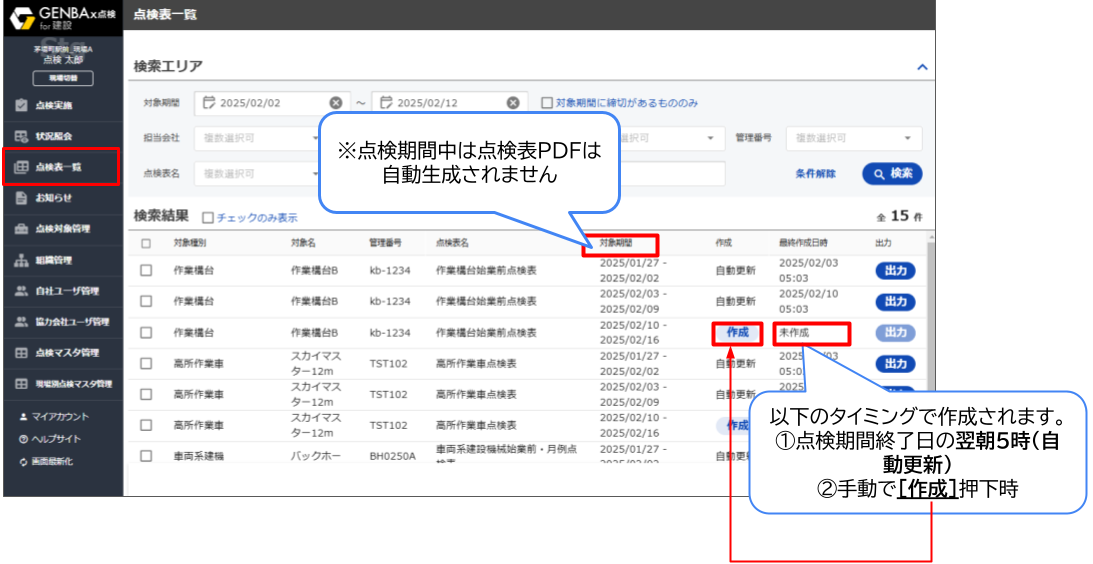
Task: Toggle the チェックのみ表示 checkbox
Action: [x=208, y=217]
